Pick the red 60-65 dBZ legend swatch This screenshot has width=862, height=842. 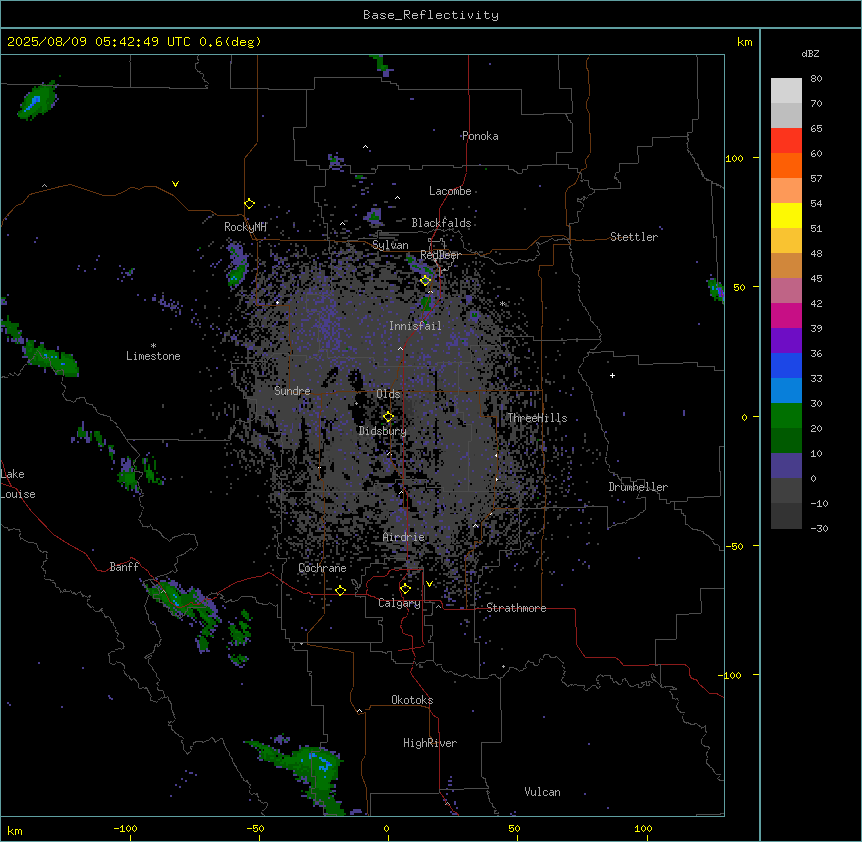coord(786,141)
